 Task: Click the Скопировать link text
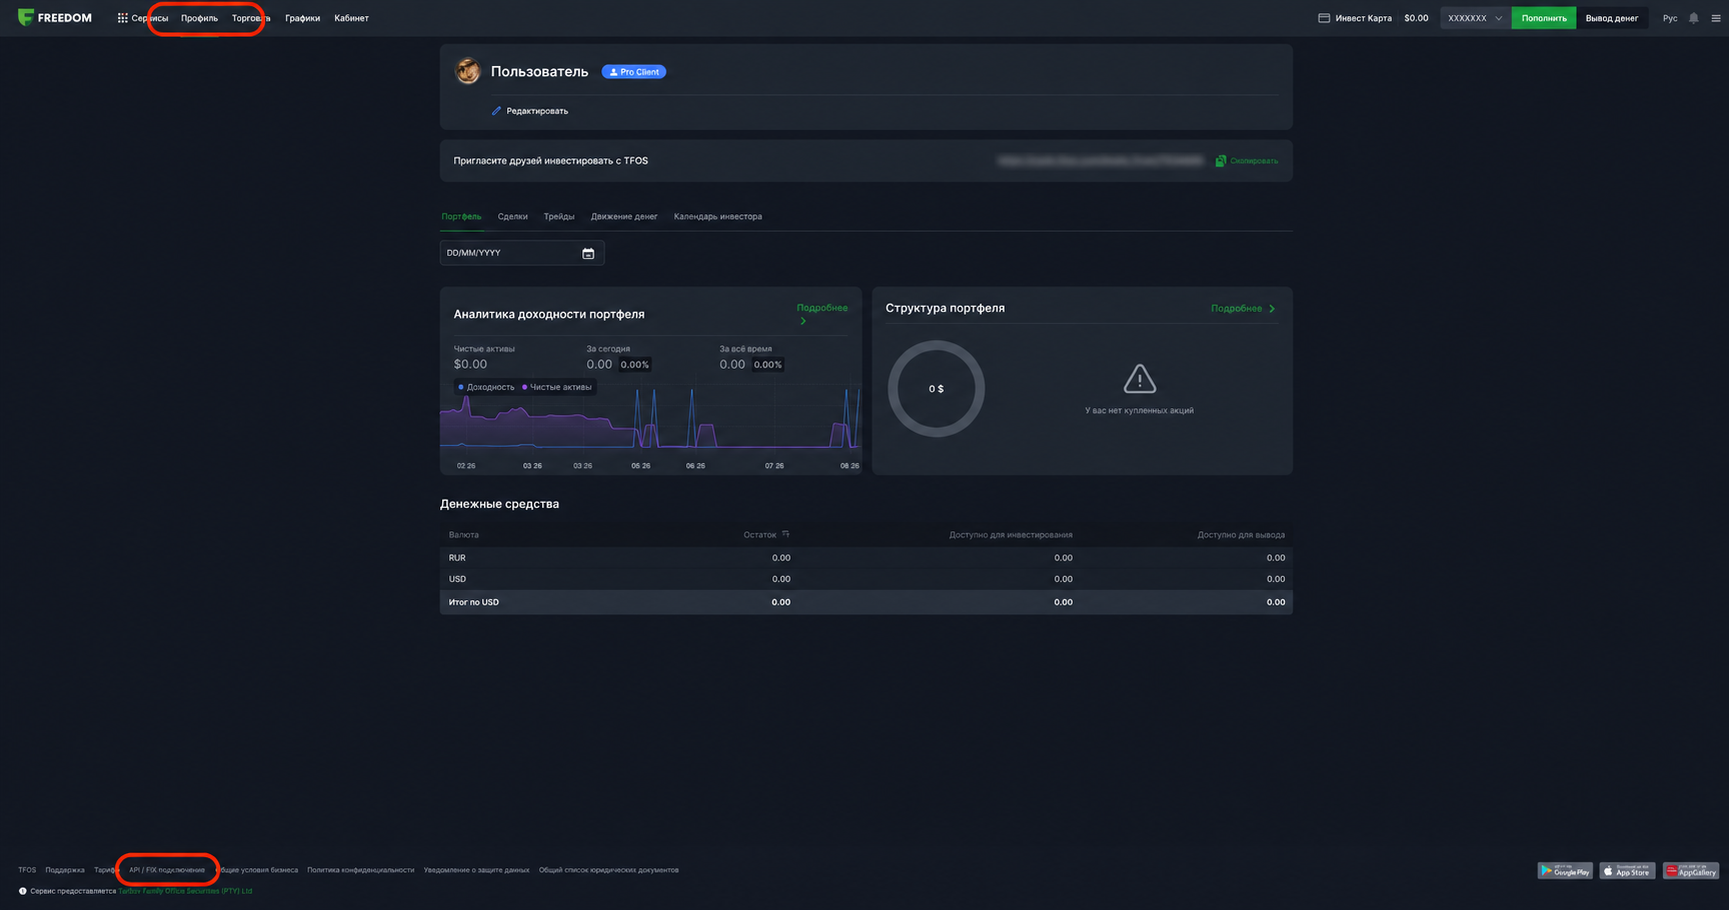[x=1254, y=161]
